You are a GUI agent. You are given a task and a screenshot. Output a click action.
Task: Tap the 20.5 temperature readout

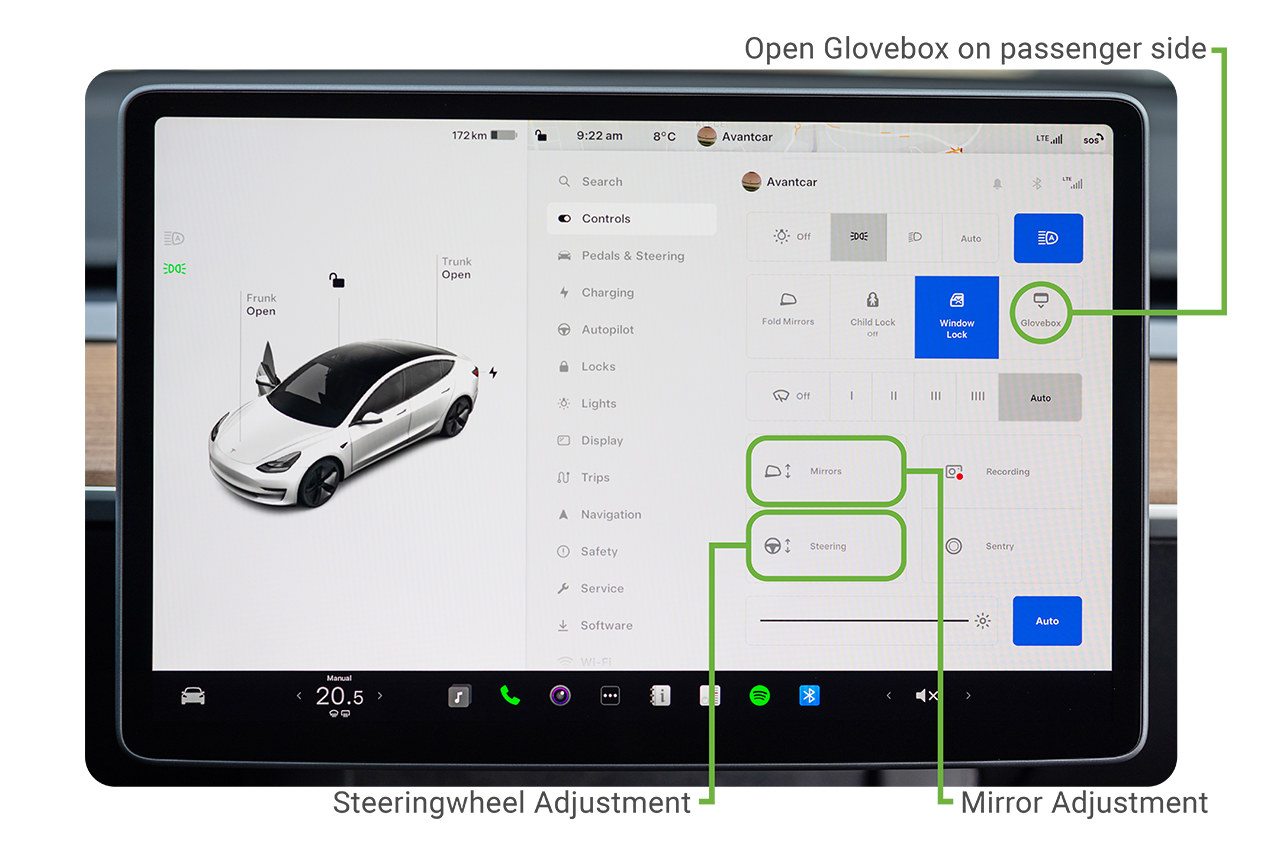[x=340, y=697]
